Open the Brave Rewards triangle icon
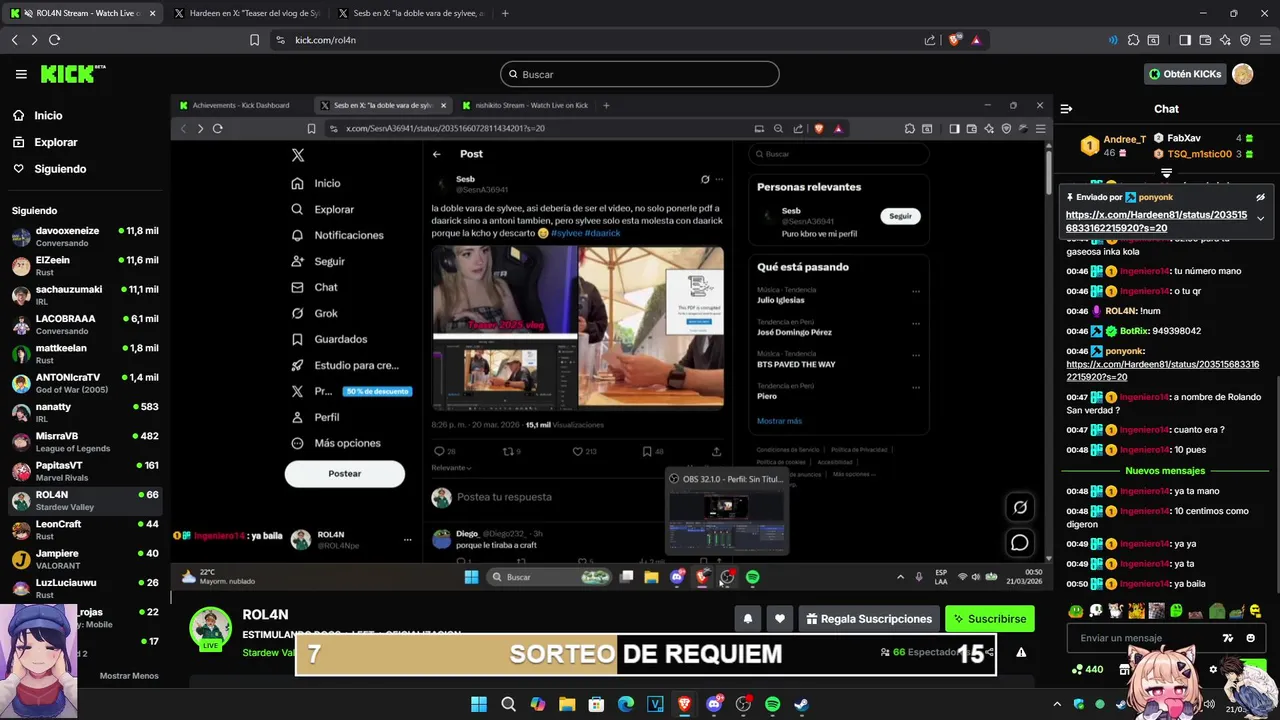 tap(976, 40)
